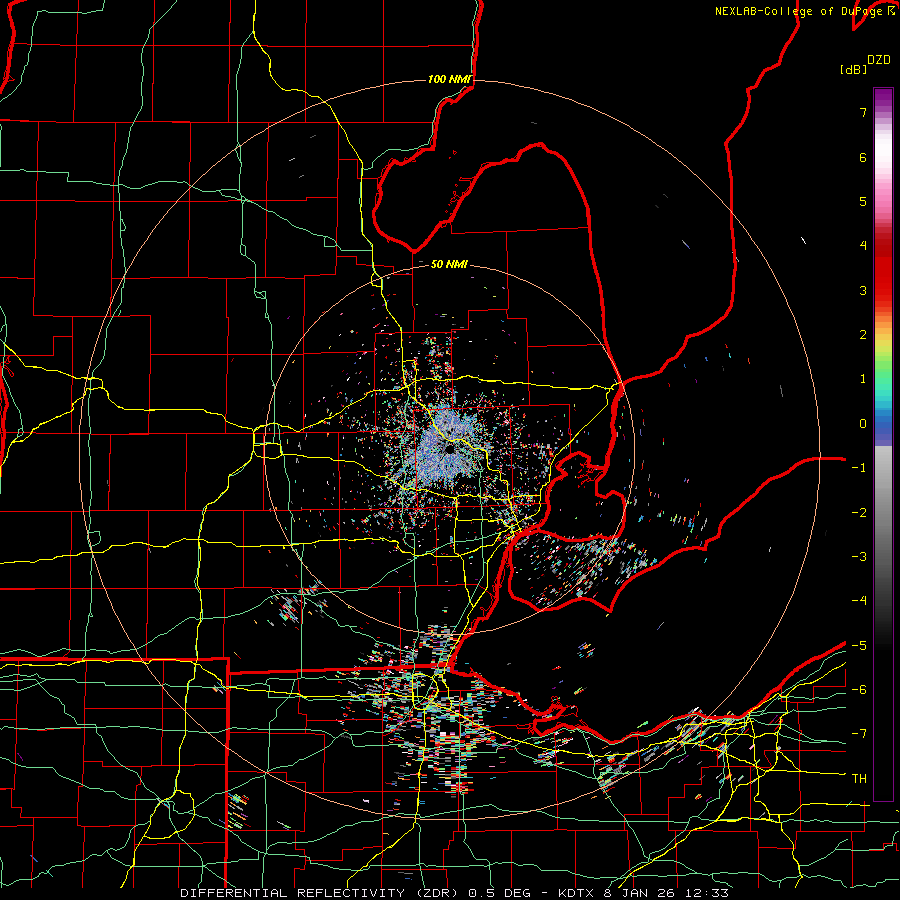Click the 3 value on the color scale
Image resolution: width=900 pixels, height=900 pixels.
(x=863, y=290)
